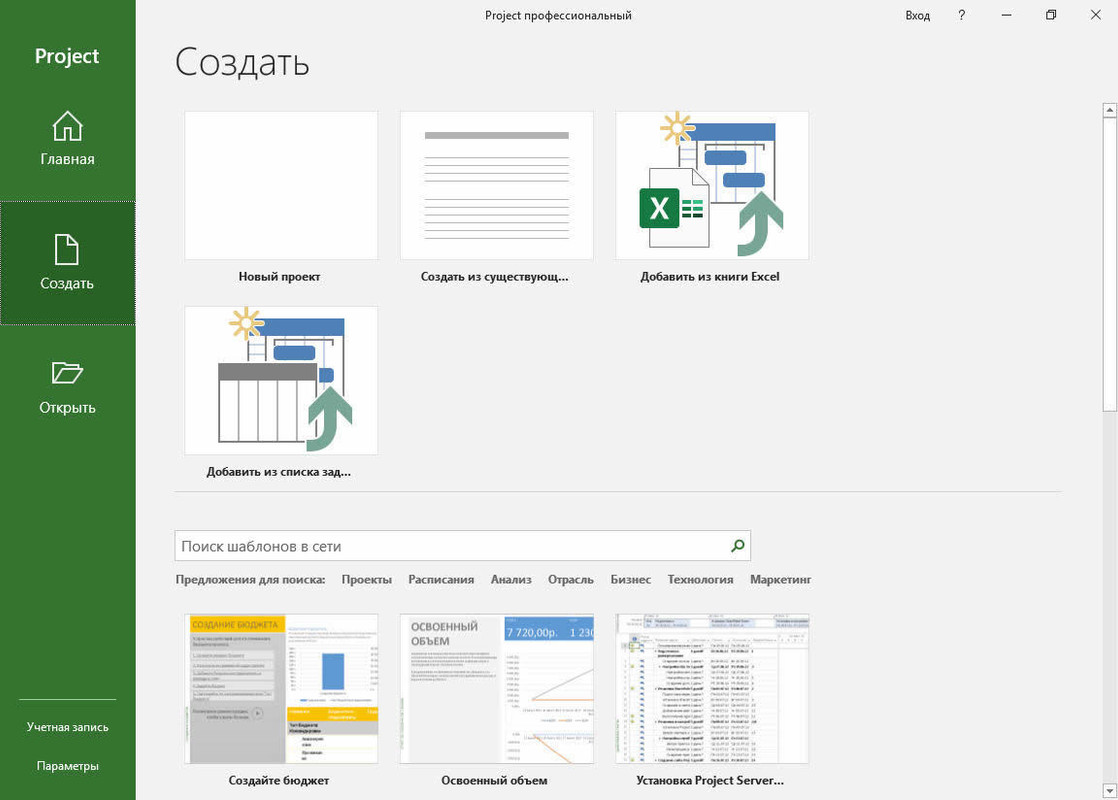Click the scrollbar up arrow
Viewport: 1118px width, 800px height.
click(1109, 111)
